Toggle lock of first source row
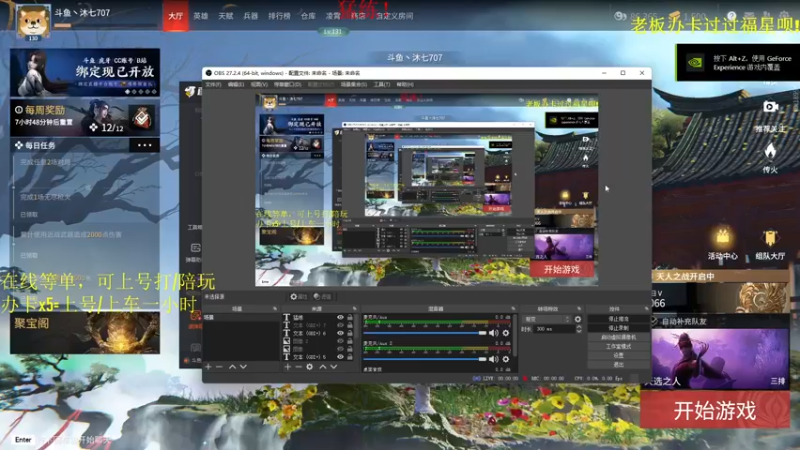 point(350,317)
